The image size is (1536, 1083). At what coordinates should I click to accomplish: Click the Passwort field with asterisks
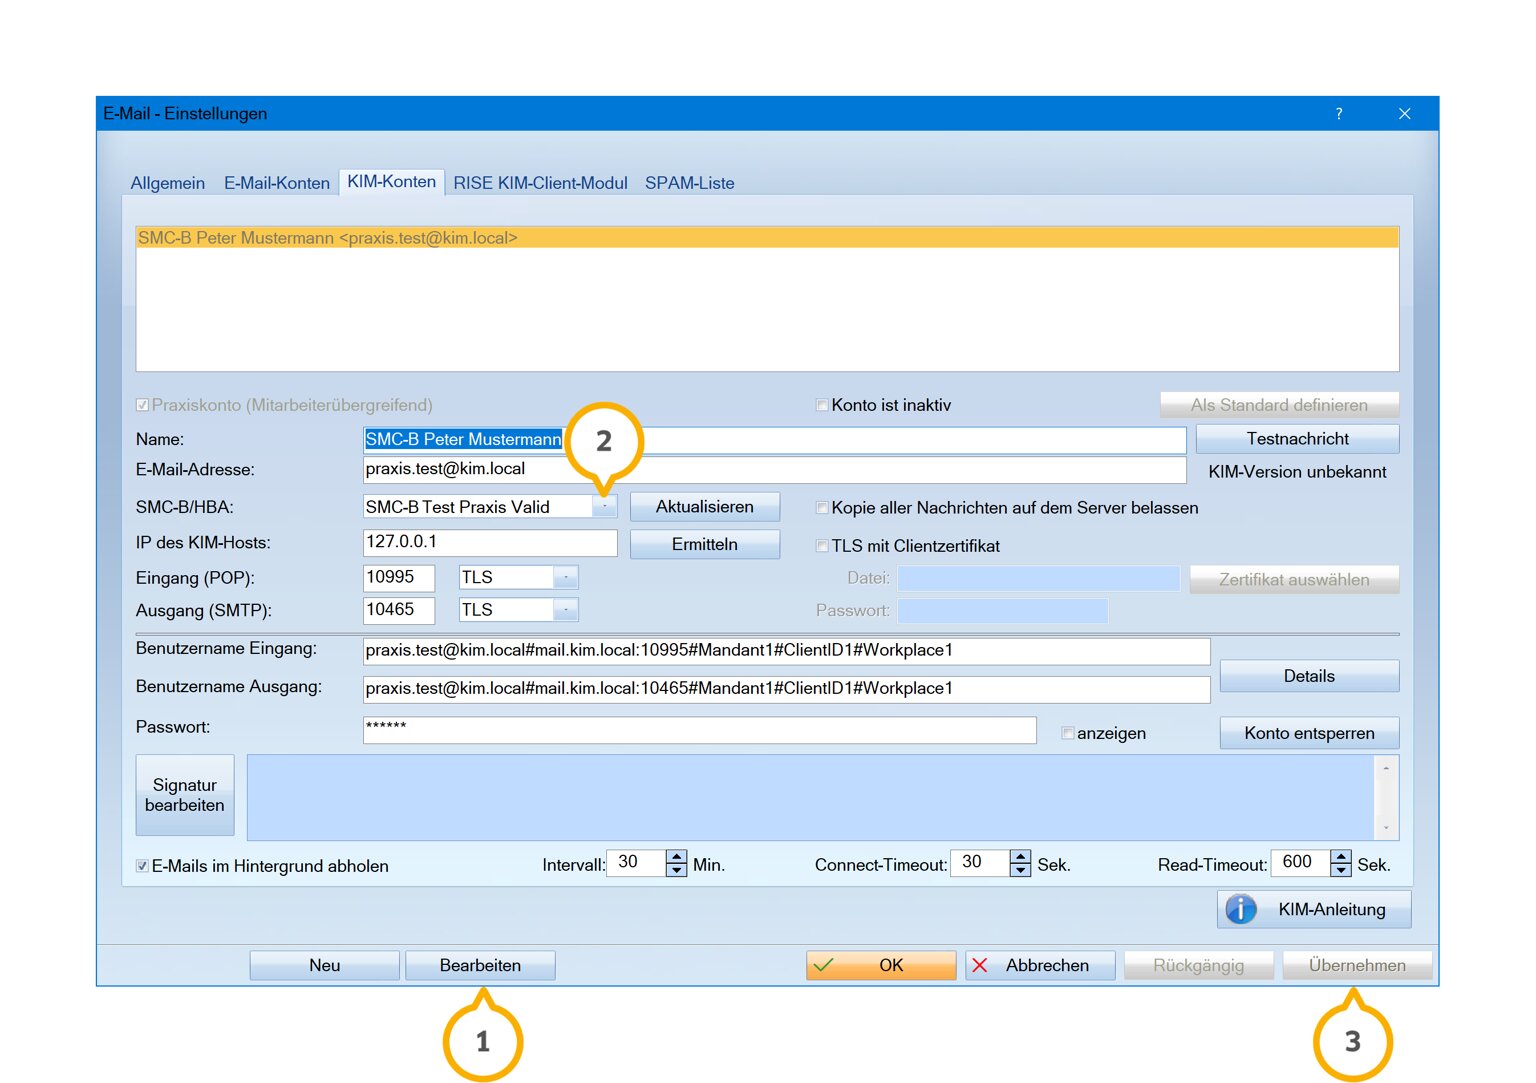[699, 730]
